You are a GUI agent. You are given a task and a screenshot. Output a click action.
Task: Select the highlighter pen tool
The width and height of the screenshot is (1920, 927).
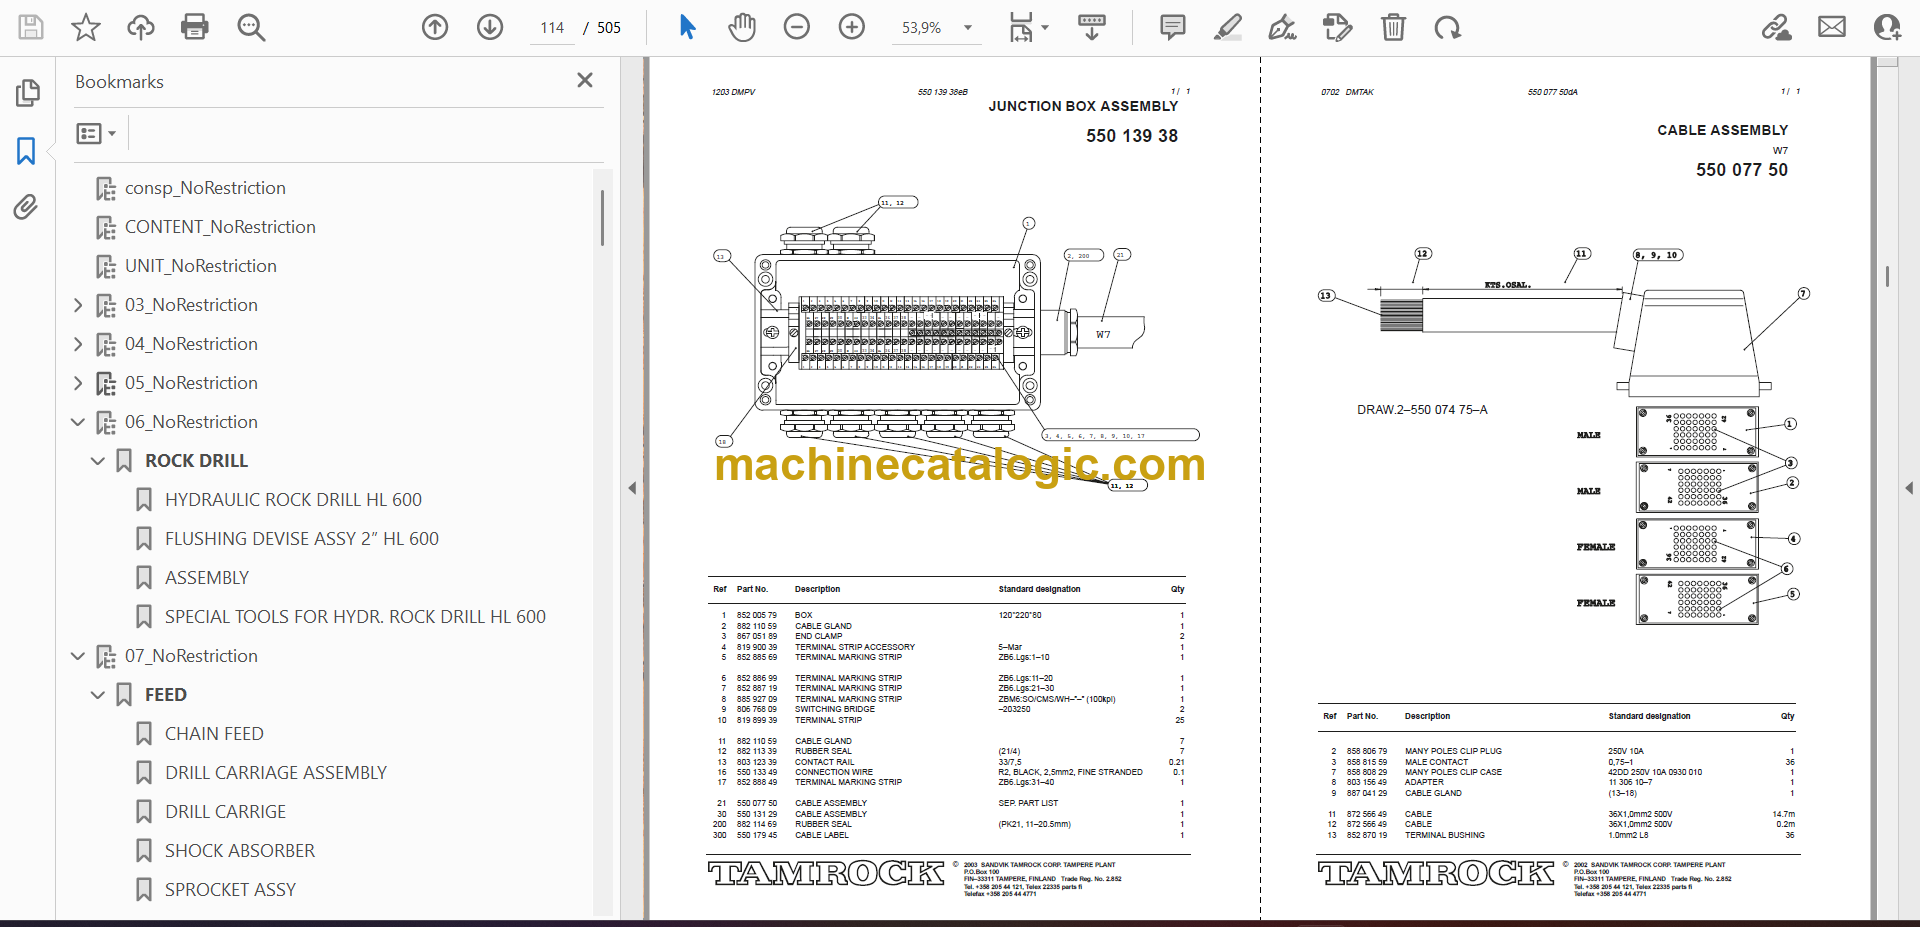pos(1228,27)
